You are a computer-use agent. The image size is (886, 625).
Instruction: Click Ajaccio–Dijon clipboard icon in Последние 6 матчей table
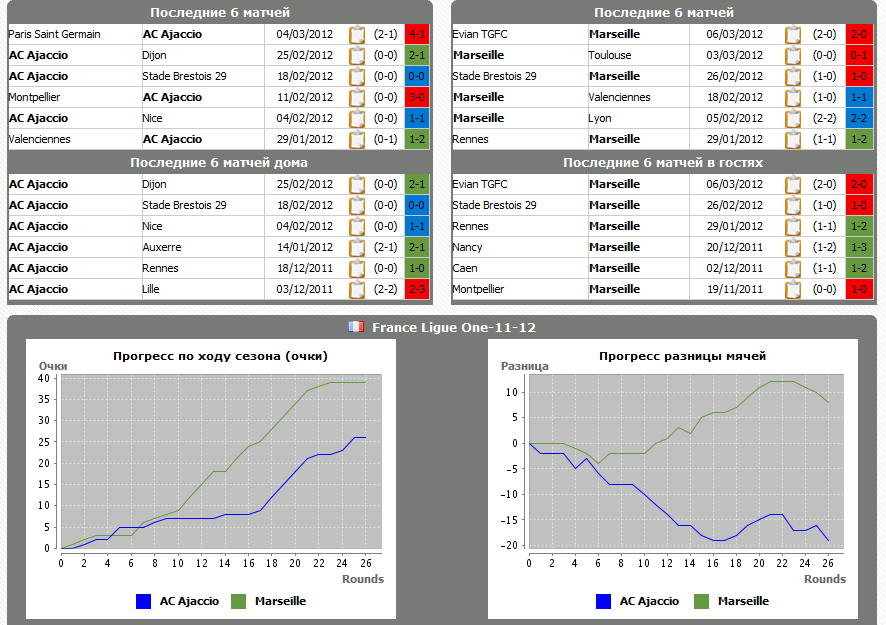[x=357, y=55]
